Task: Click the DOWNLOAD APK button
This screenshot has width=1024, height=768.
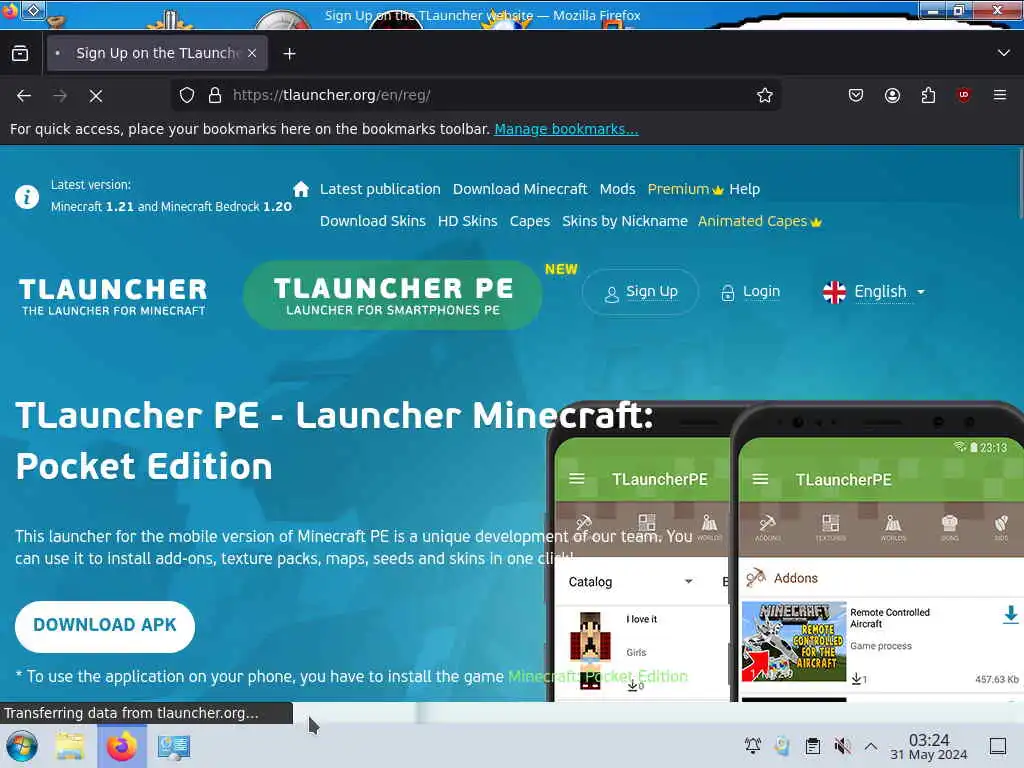Action: tap(104, 626)
